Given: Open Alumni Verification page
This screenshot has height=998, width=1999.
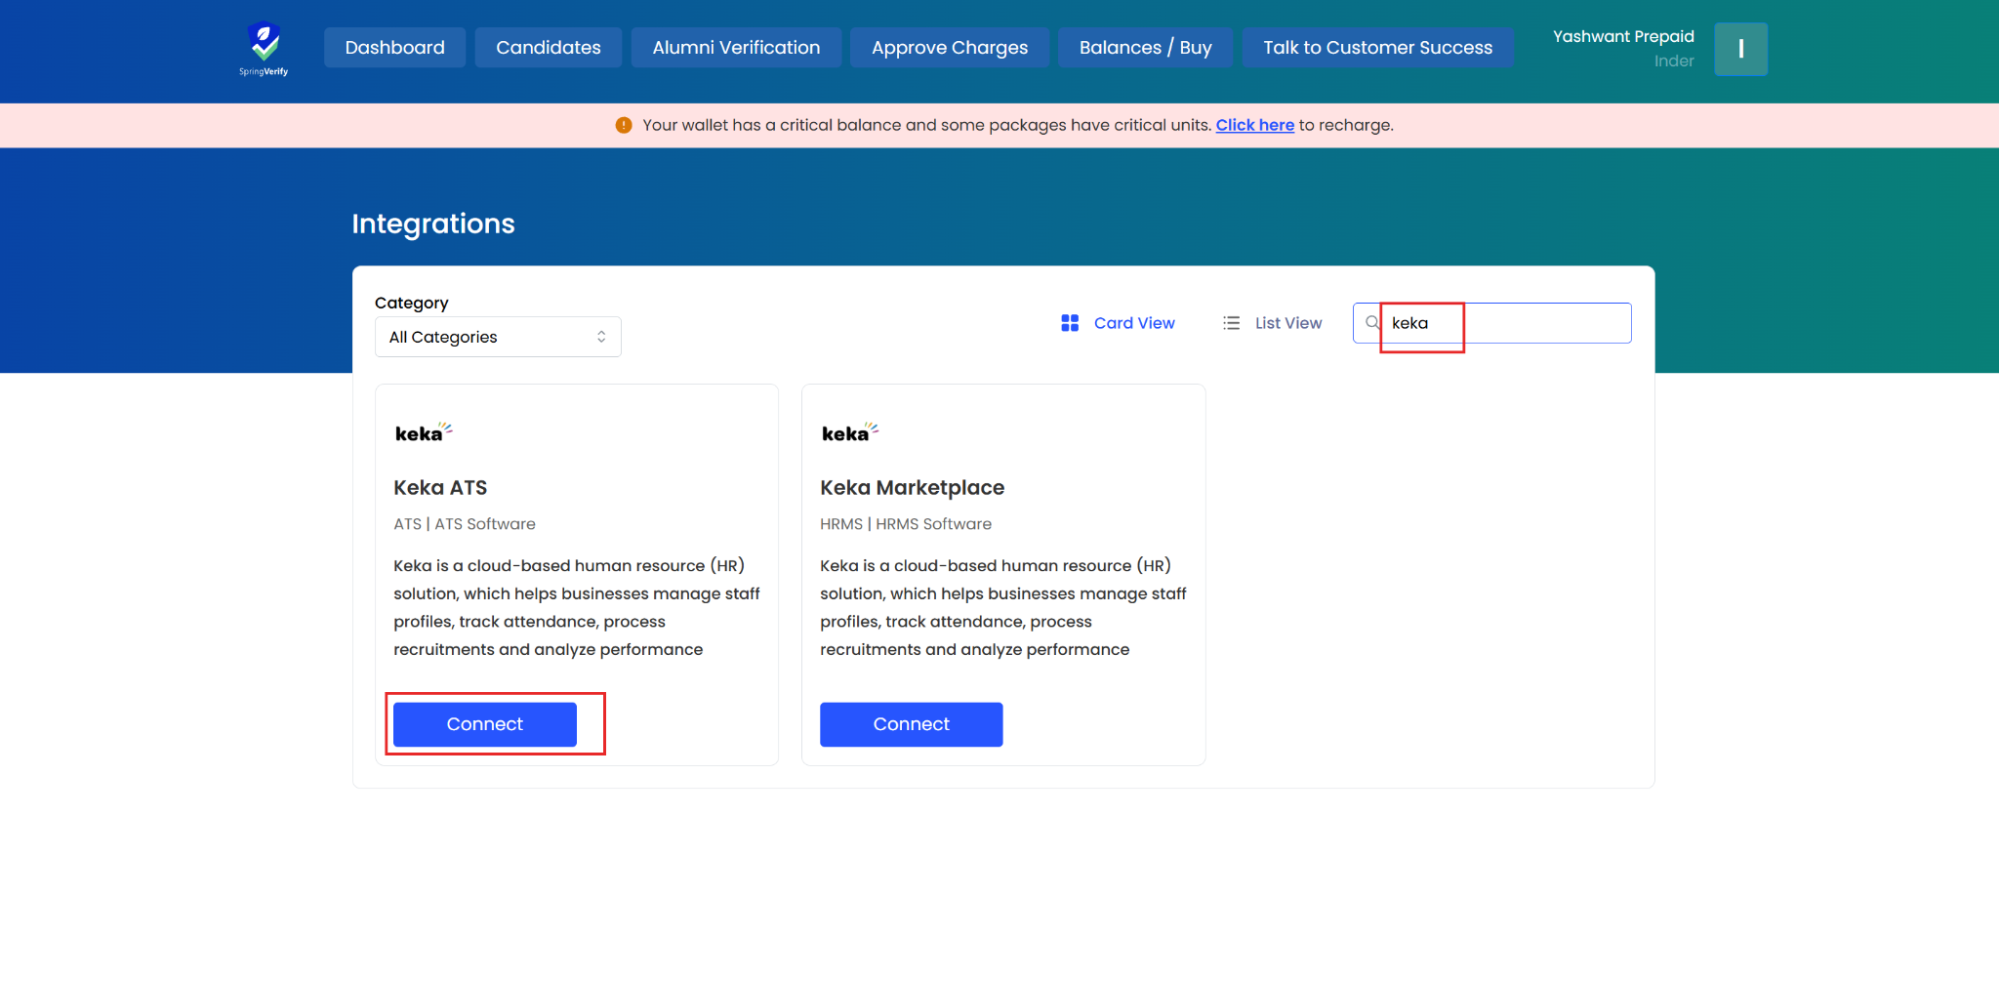Looking at the screenshot, I should [735, 48].
